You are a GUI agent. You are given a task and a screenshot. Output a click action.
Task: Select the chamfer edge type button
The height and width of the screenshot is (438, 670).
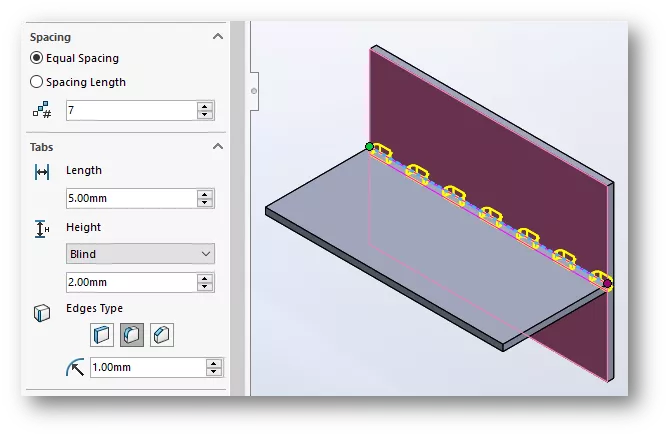(162, 335)
